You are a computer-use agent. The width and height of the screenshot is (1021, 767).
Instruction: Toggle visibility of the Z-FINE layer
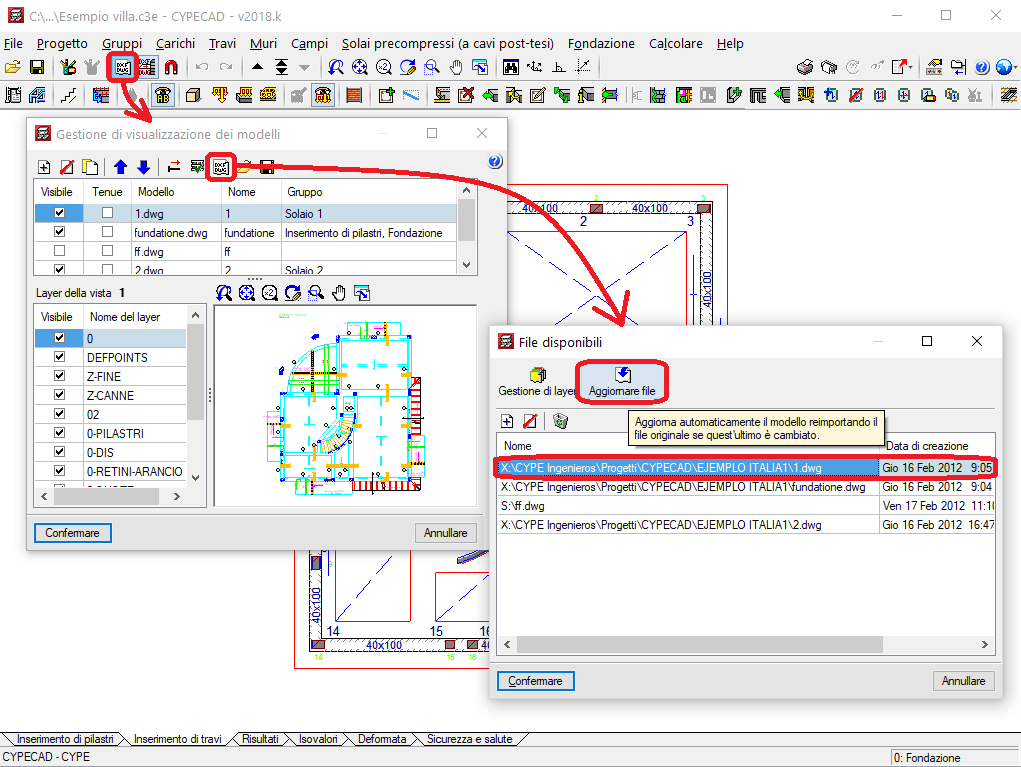(x=59, y=375)
